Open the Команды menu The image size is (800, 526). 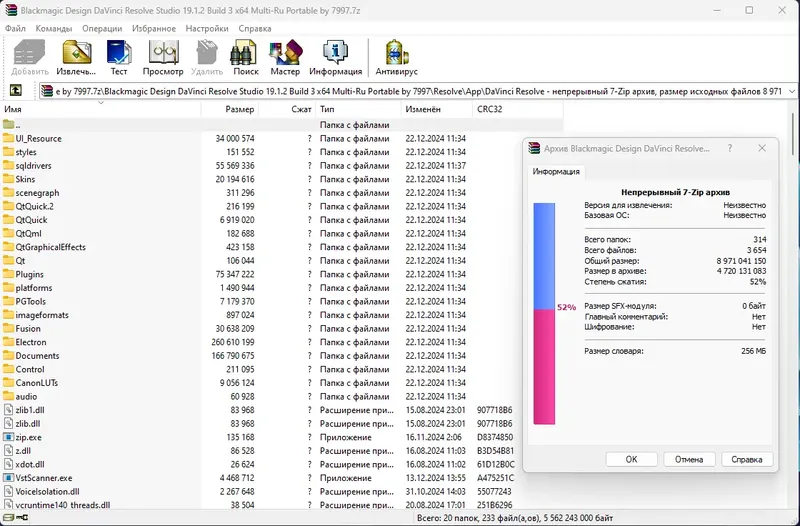pos(54,29)
